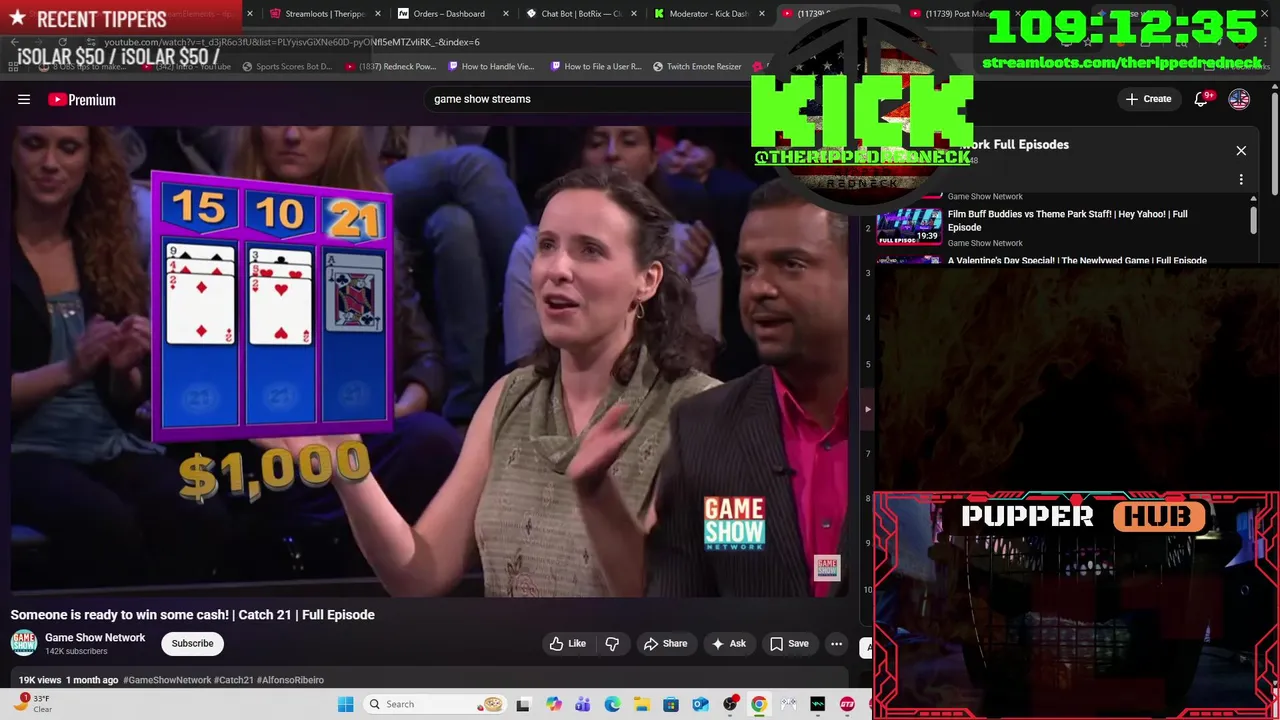Close the Full Episodes playlist panel
This screenshot has width=1280, height=720.
pyautogui.click(x=1241, y=151)
